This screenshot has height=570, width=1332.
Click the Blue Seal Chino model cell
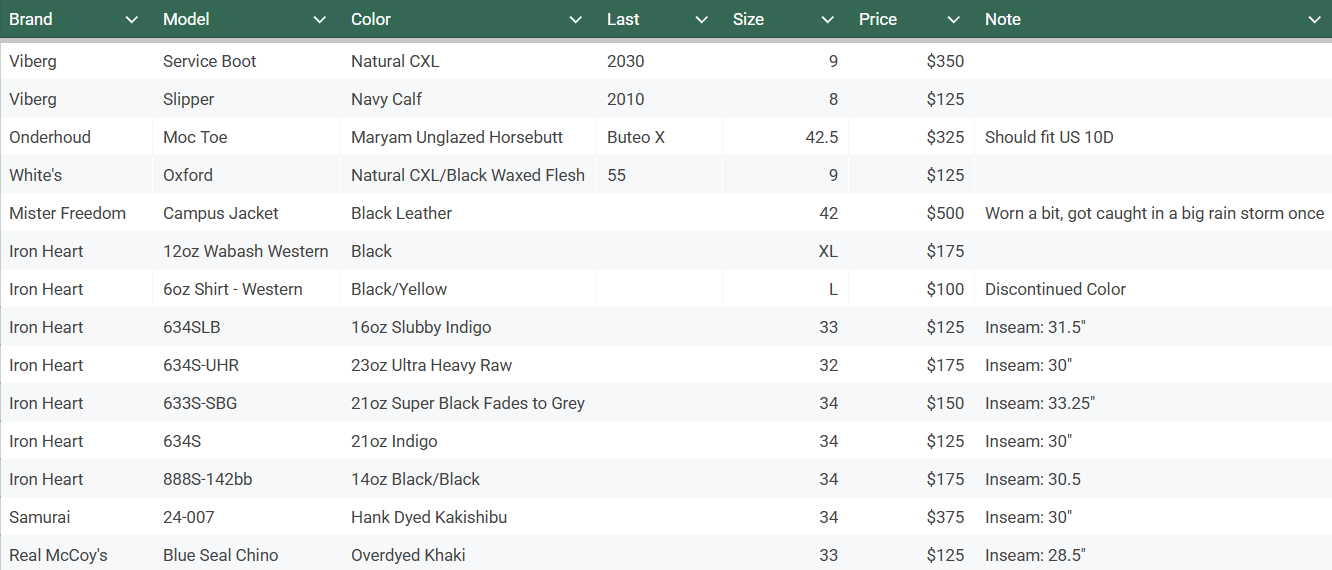tap(246, 554)
